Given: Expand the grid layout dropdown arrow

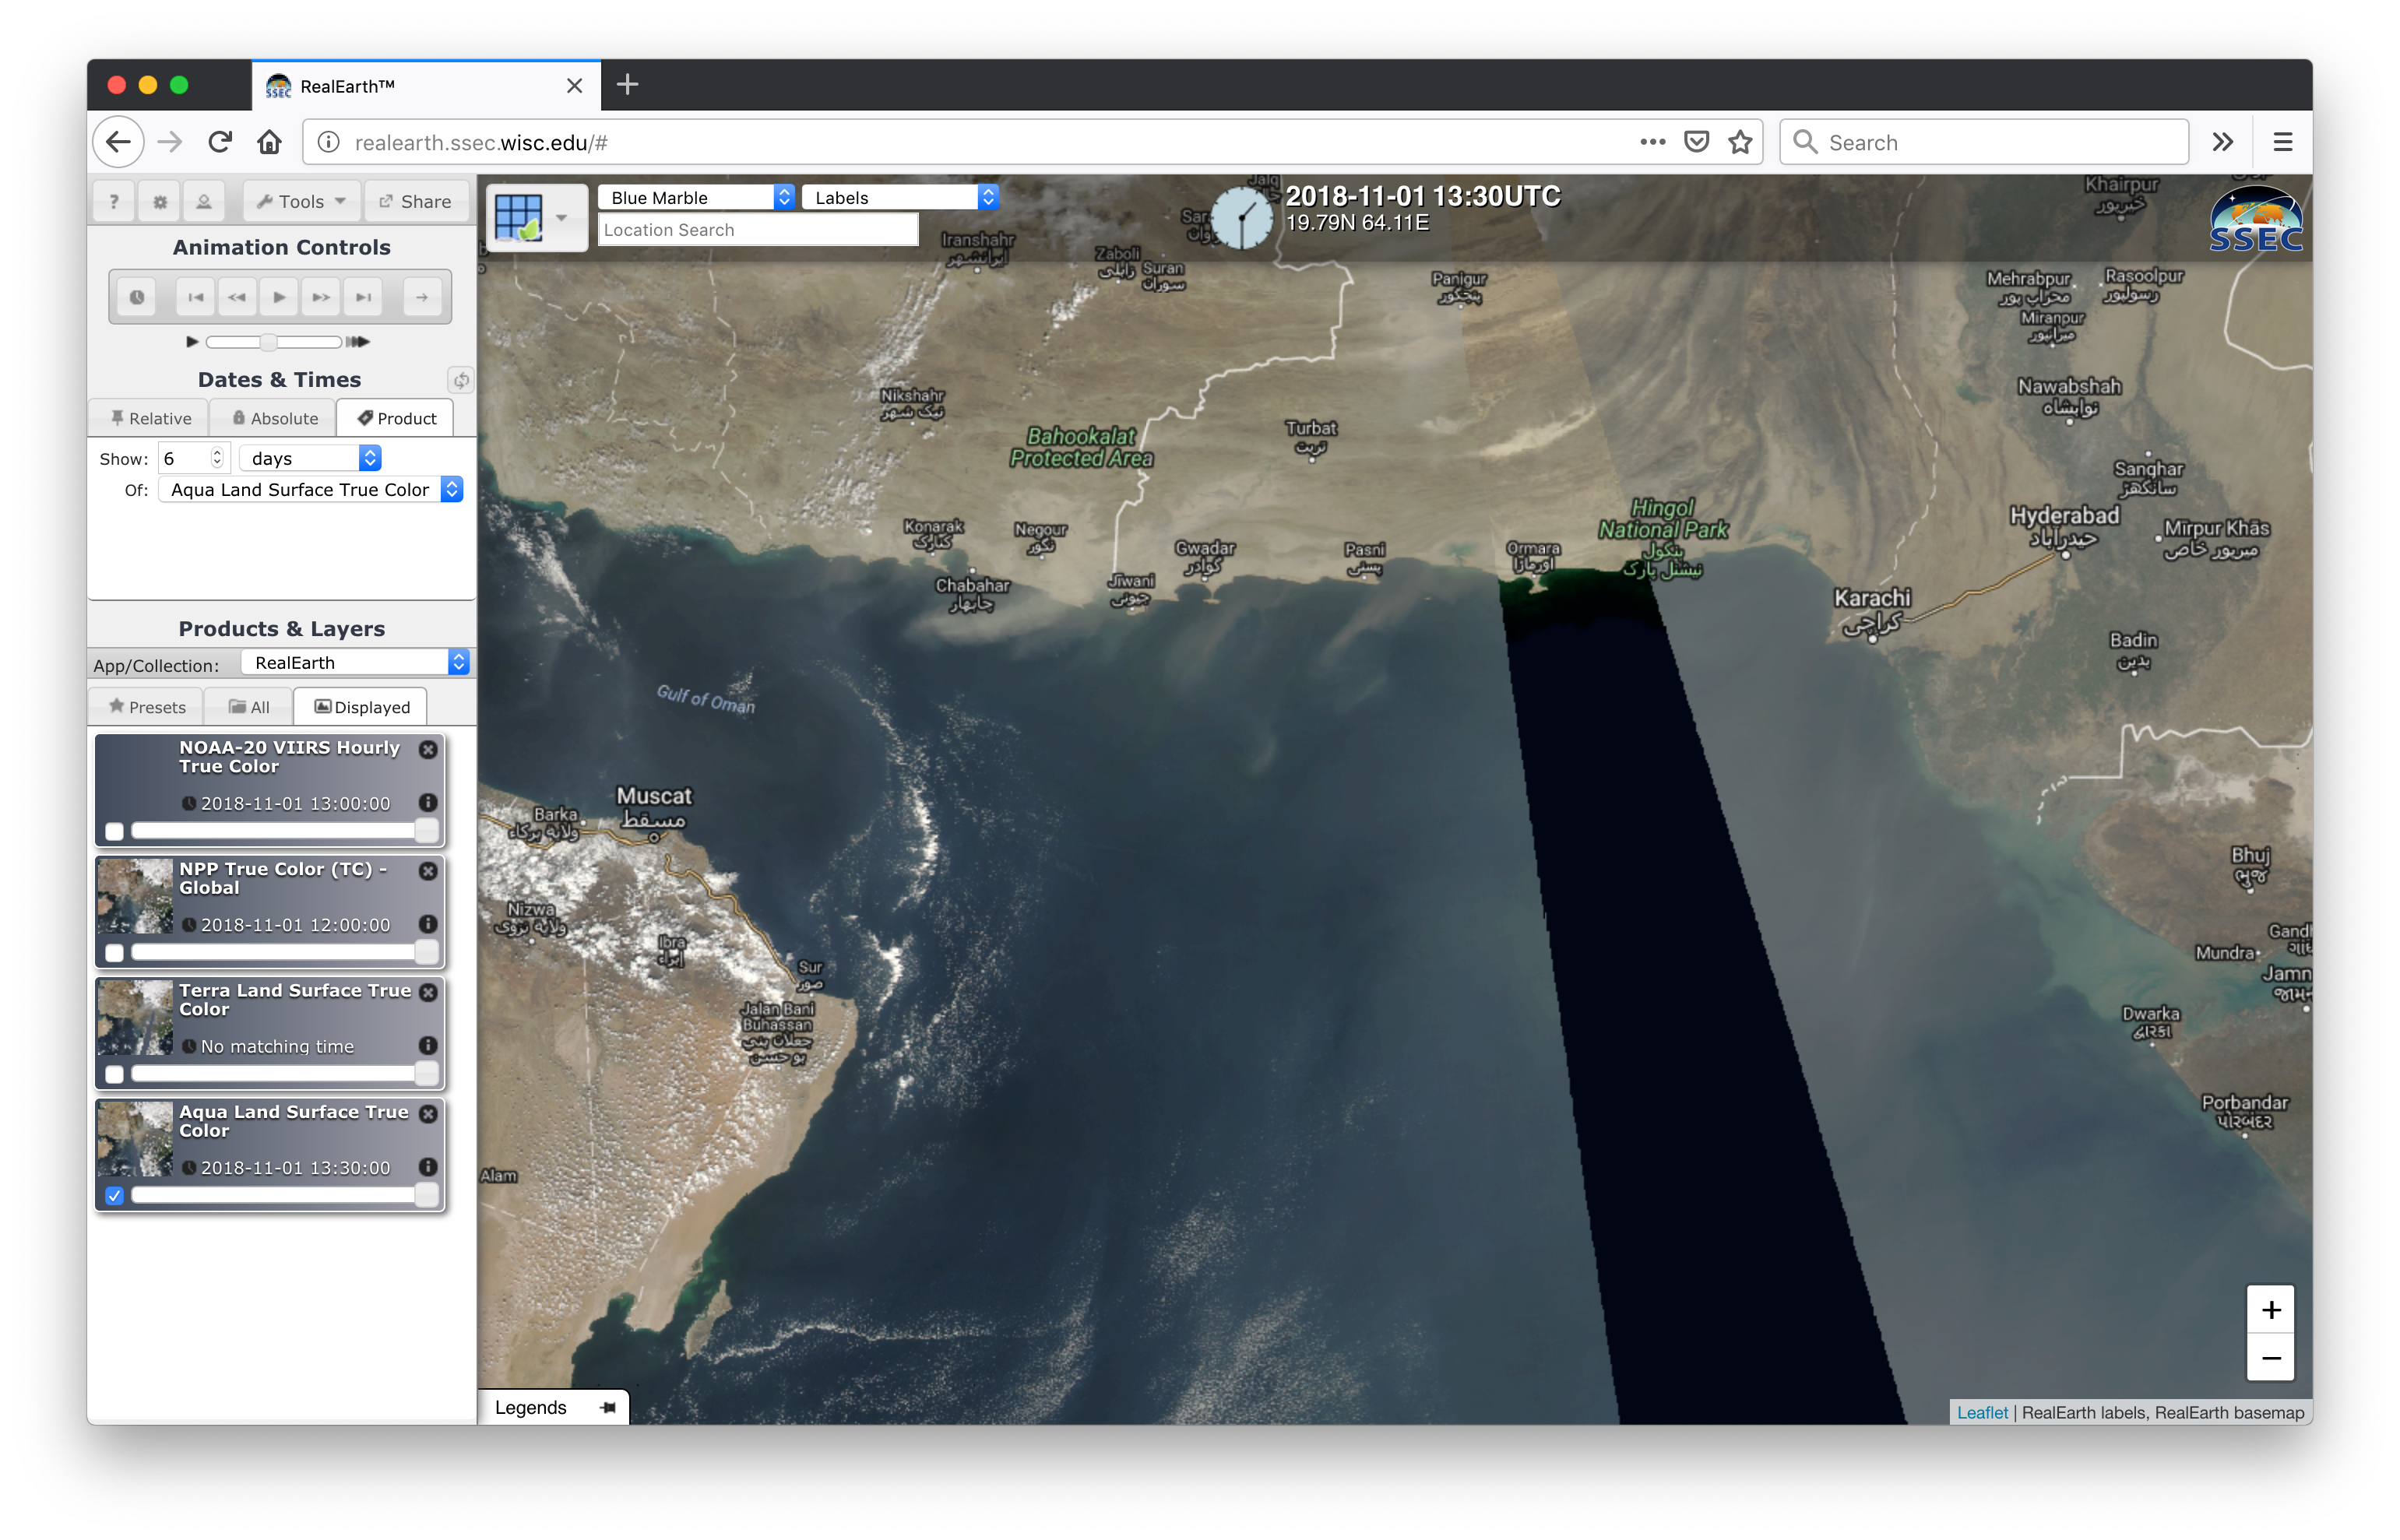Looking at the screenshot, I should pos(562,217).
